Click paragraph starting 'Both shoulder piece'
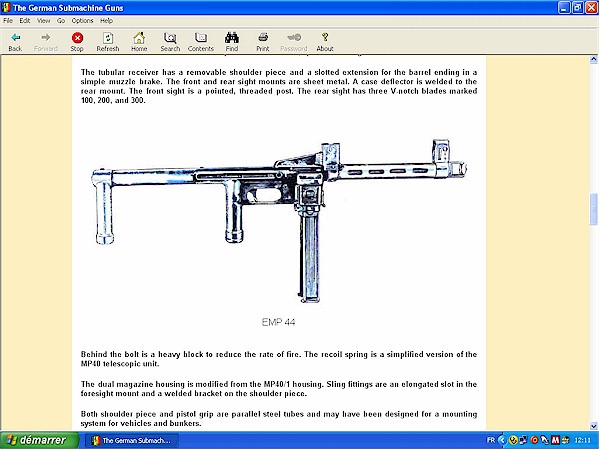 click(x=279, y=419)
